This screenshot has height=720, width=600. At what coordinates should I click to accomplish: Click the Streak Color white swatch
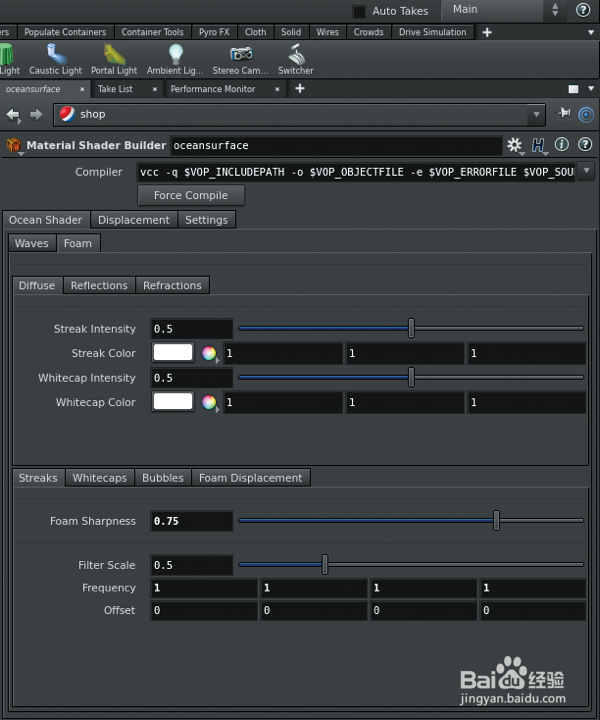click(x=173, y=353)
